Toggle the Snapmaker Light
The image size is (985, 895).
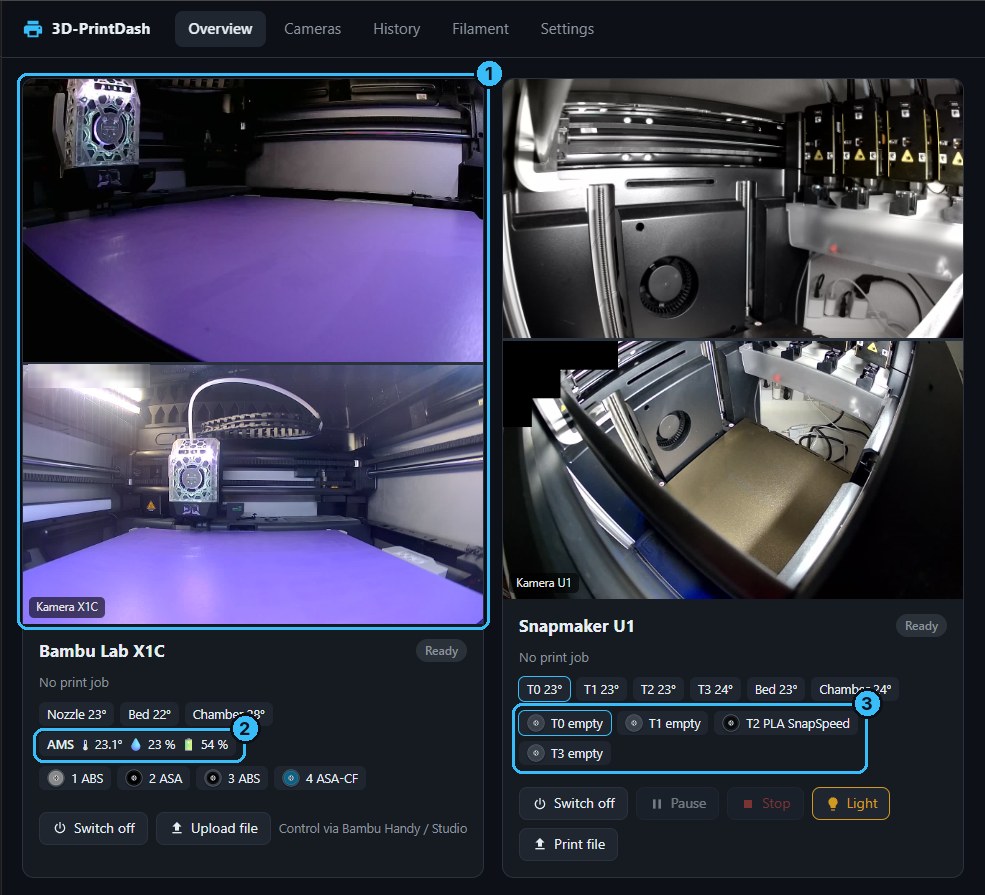click(851, 803)
